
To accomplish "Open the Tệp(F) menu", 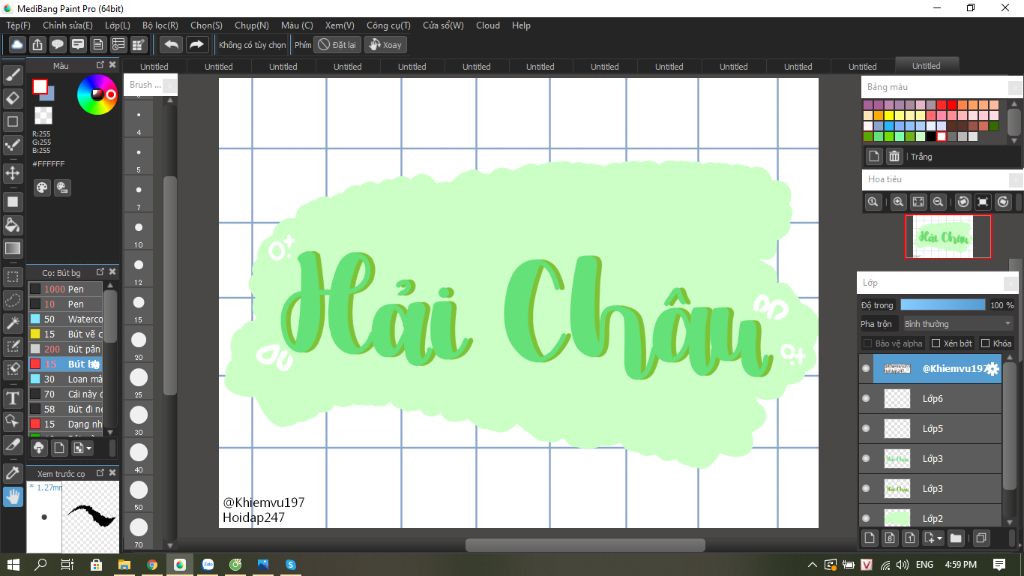I will (18, 25).
